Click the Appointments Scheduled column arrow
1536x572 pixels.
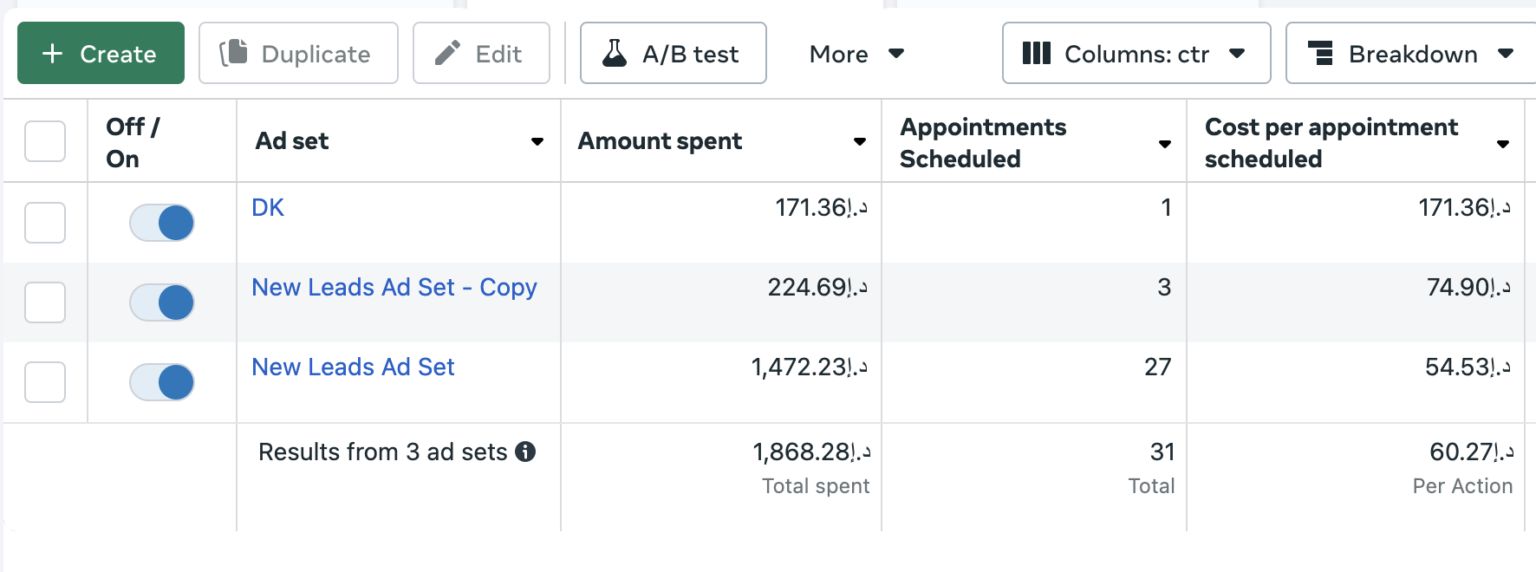(1164, 144)
